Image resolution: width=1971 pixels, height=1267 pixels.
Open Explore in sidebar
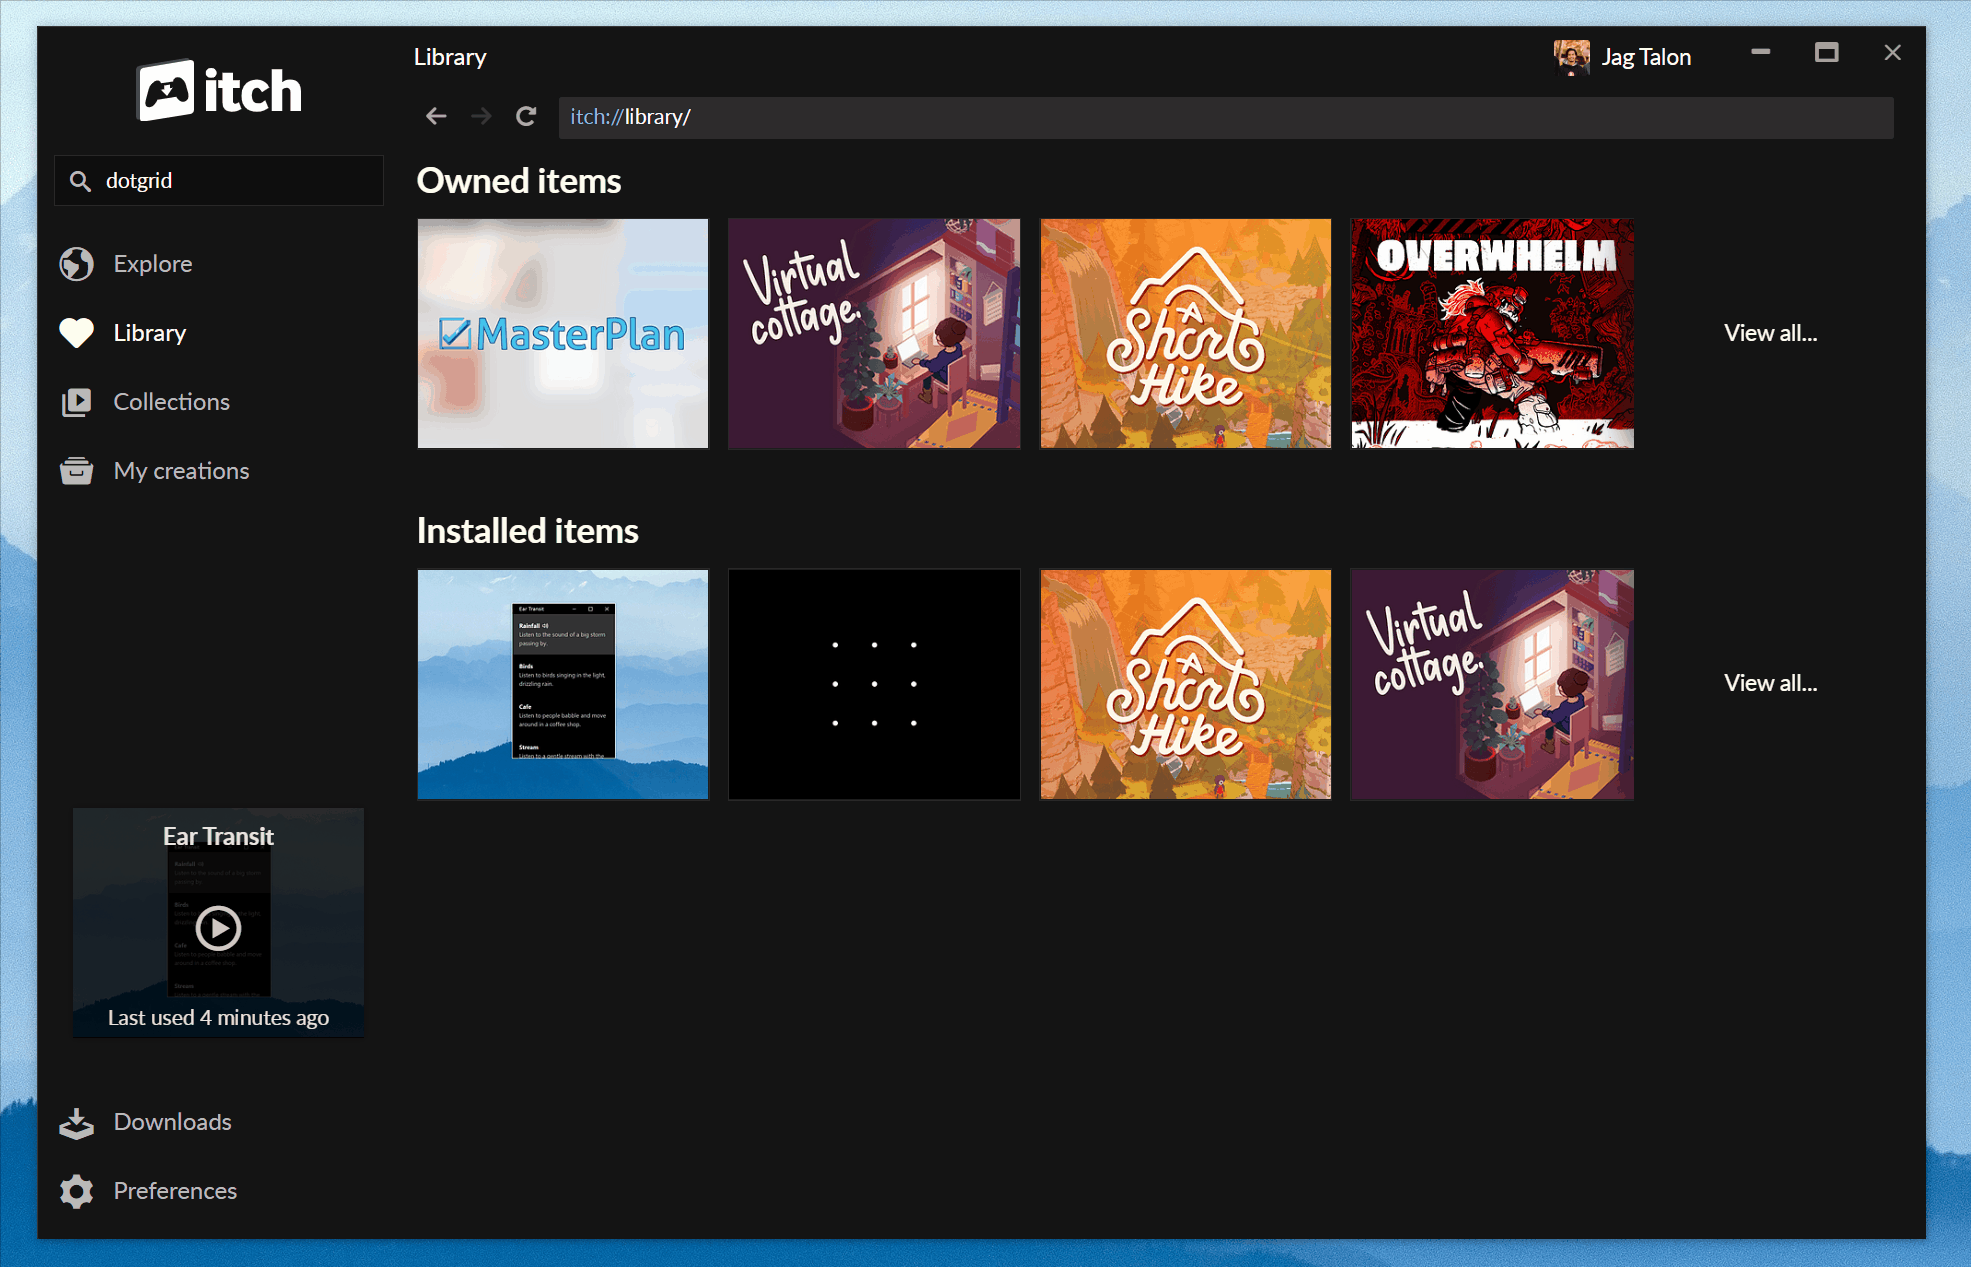tap(152, 264)
